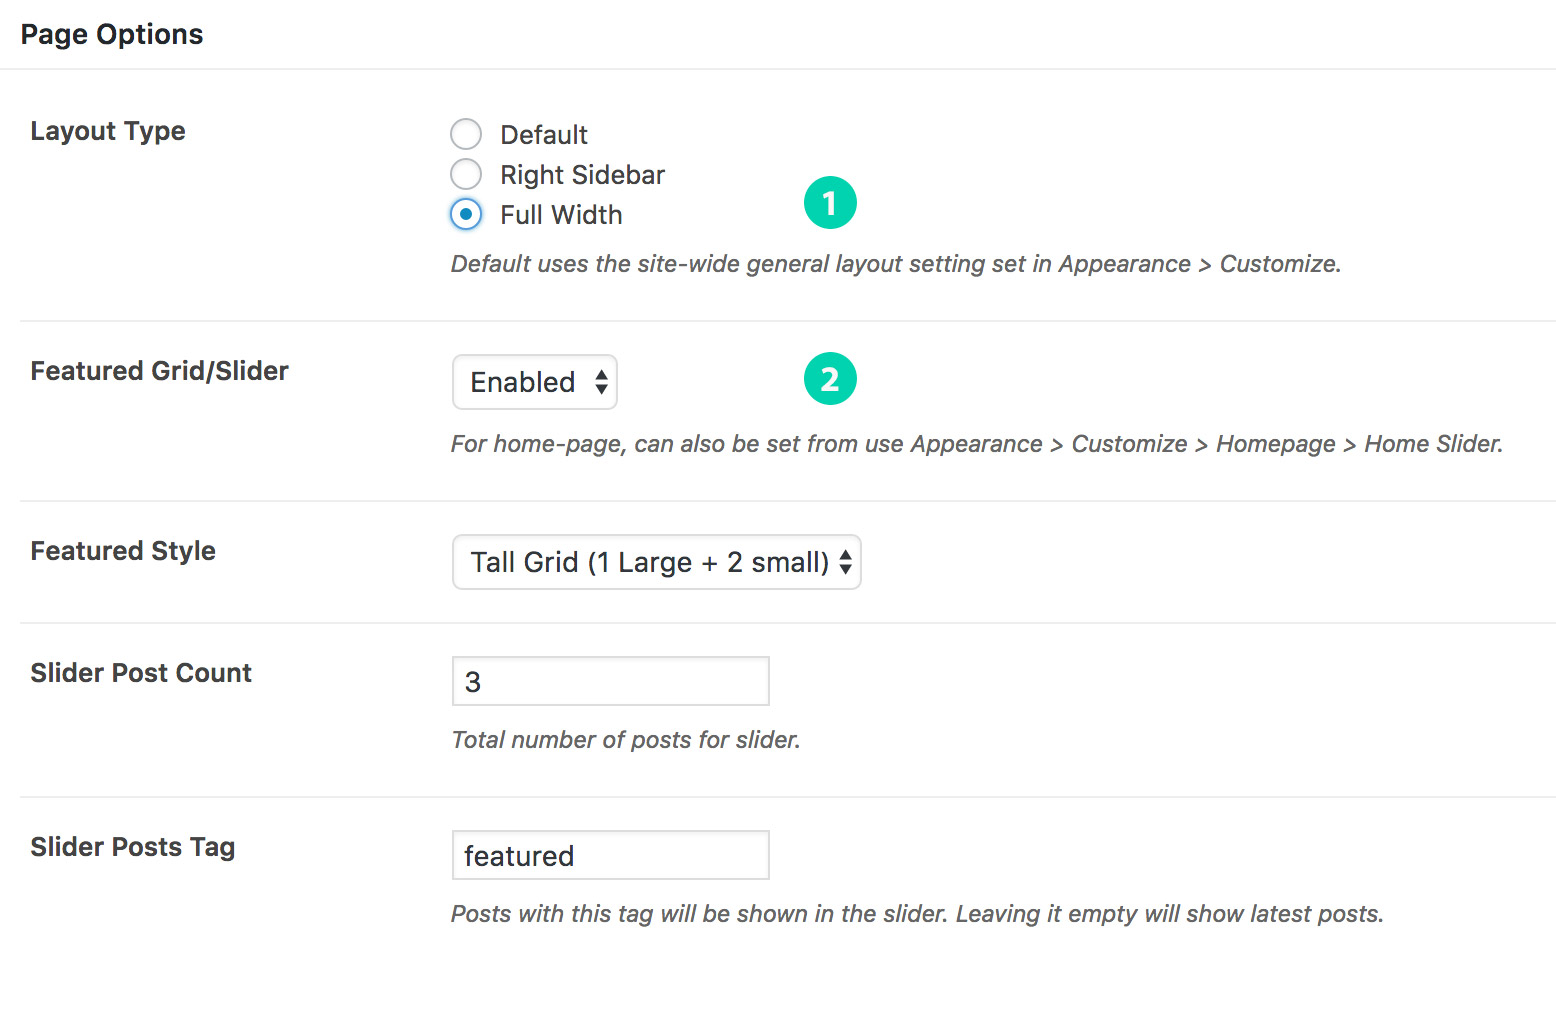Select the Full Width radio button
The height and width of the screenshot is (1018, 1556).
[x=466, y=214]
